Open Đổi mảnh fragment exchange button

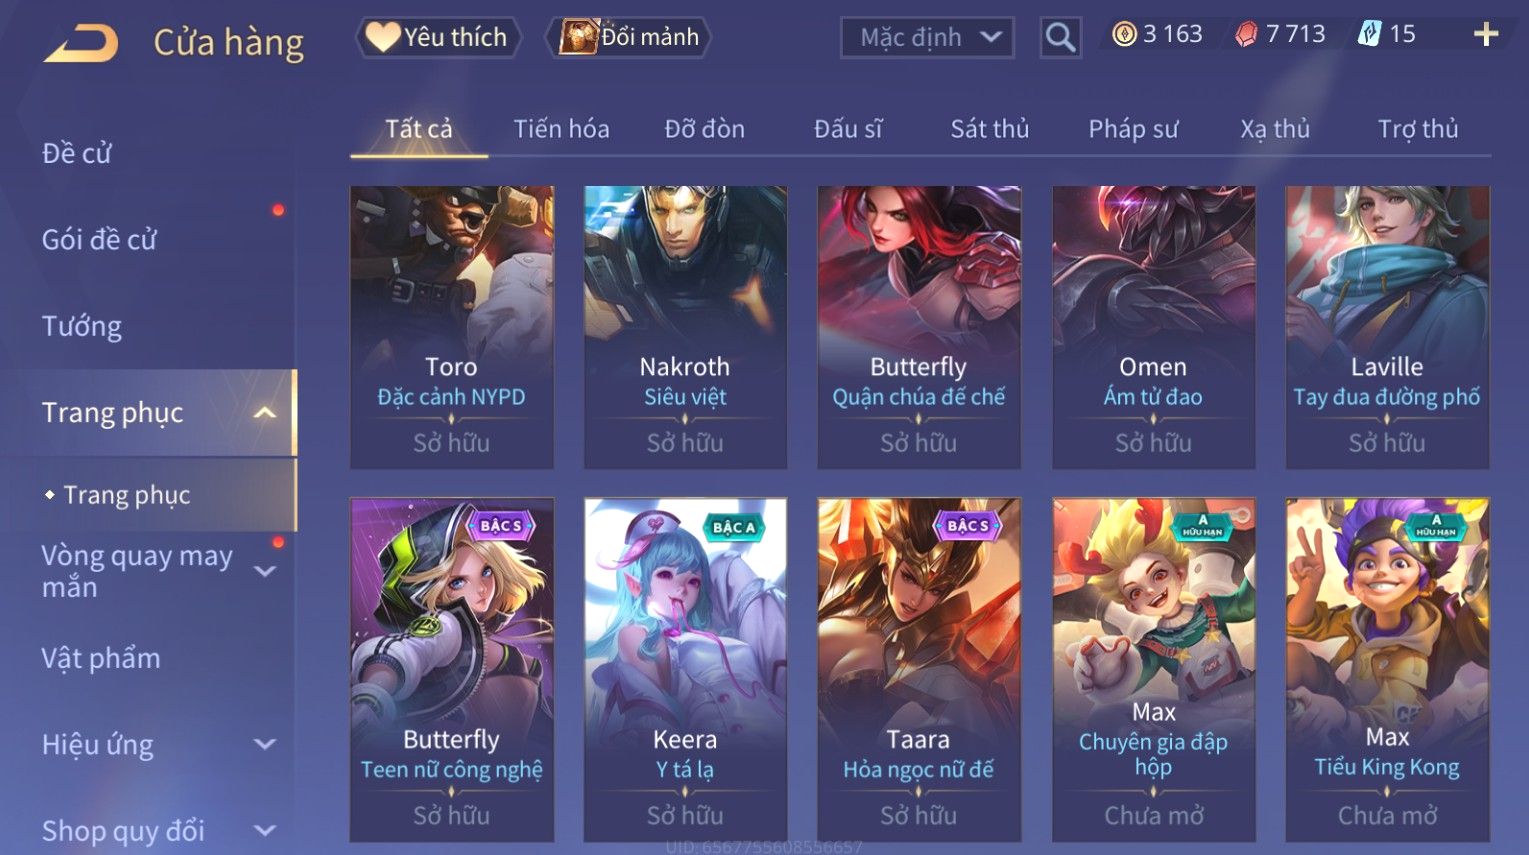click(x=628, y=37)
